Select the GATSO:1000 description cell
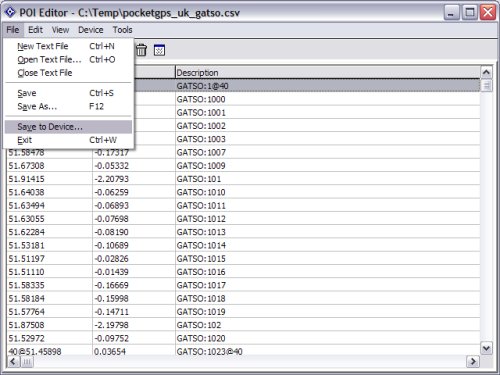 (328, 99)
